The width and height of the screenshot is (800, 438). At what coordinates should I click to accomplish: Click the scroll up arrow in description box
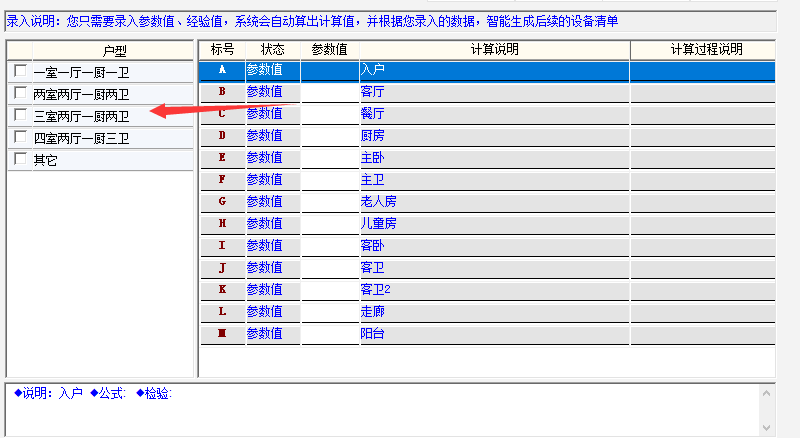pyautogui.click(x=766, y=393)
